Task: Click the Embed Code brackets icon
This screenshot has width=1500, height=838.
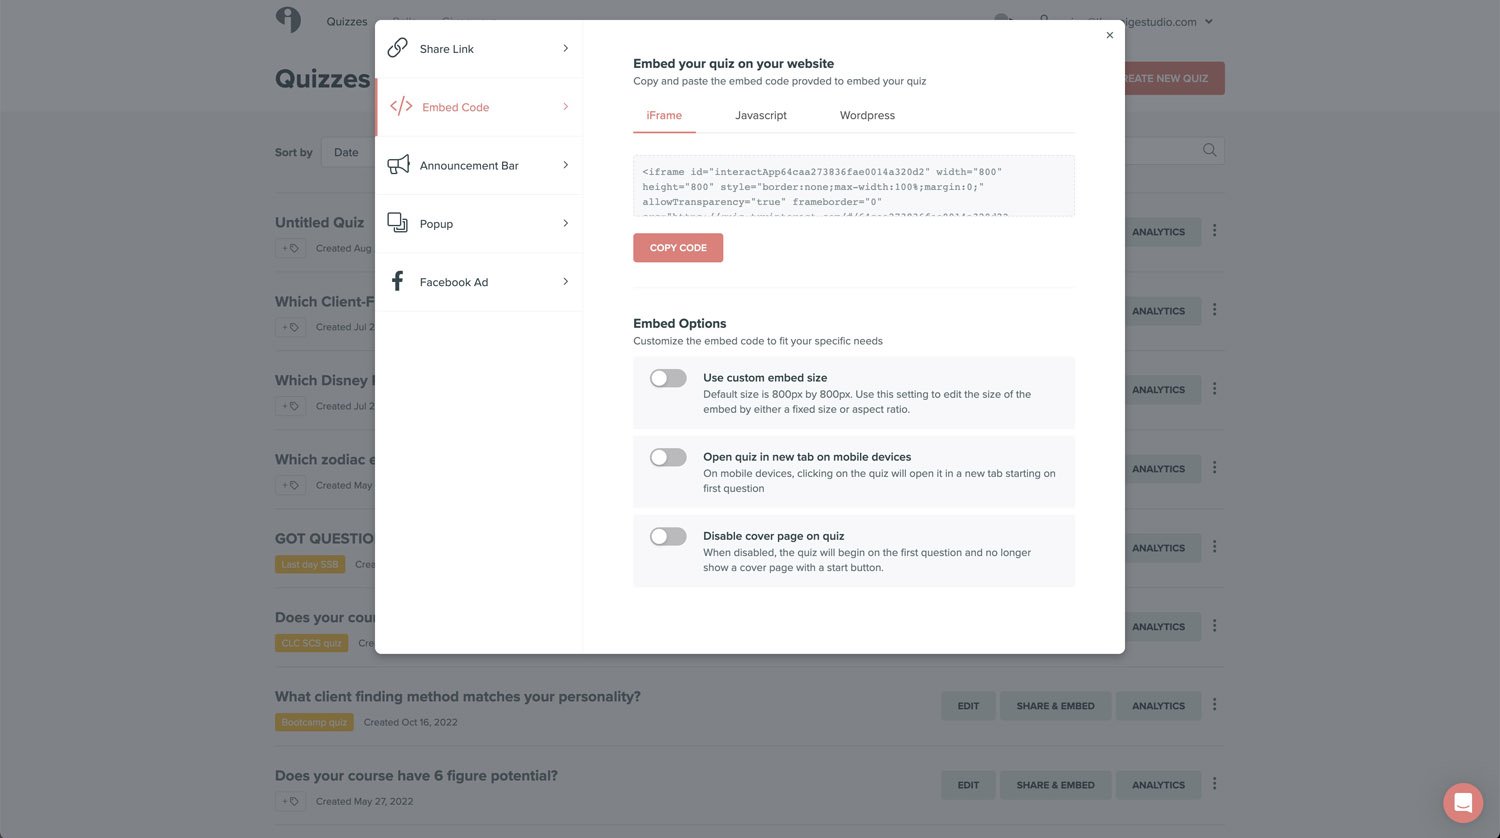Action: click(401, 107)
